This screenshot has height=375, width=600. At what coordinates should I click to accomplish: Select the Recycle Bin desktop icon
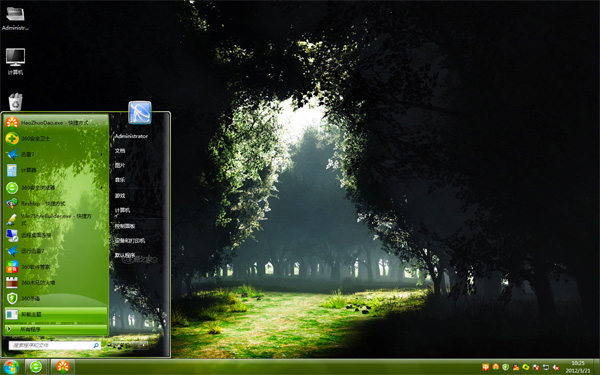click(x=15, y=102)
